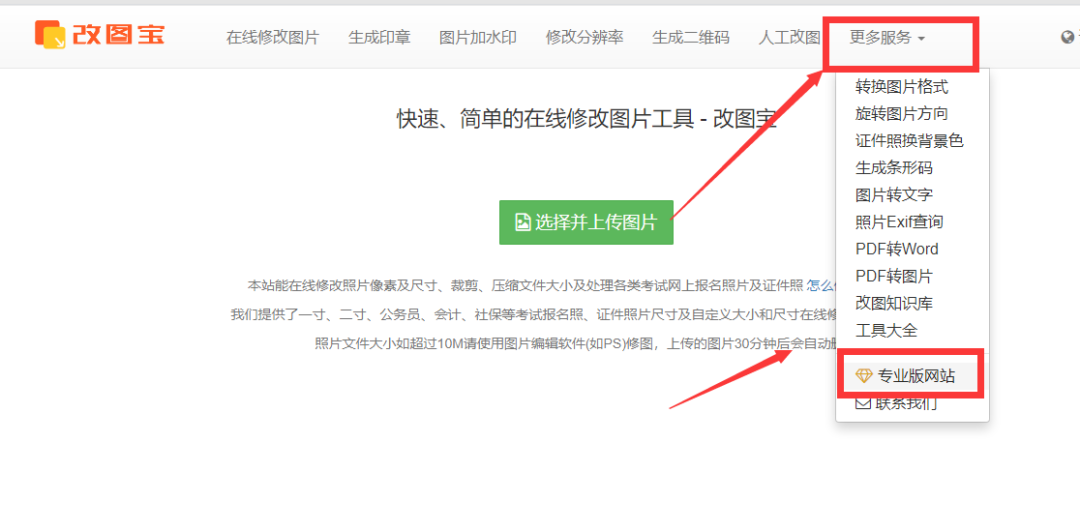Click 人工改图 in the navigation bar
This screenshot has width=1080, height=531.
point(789,37)
